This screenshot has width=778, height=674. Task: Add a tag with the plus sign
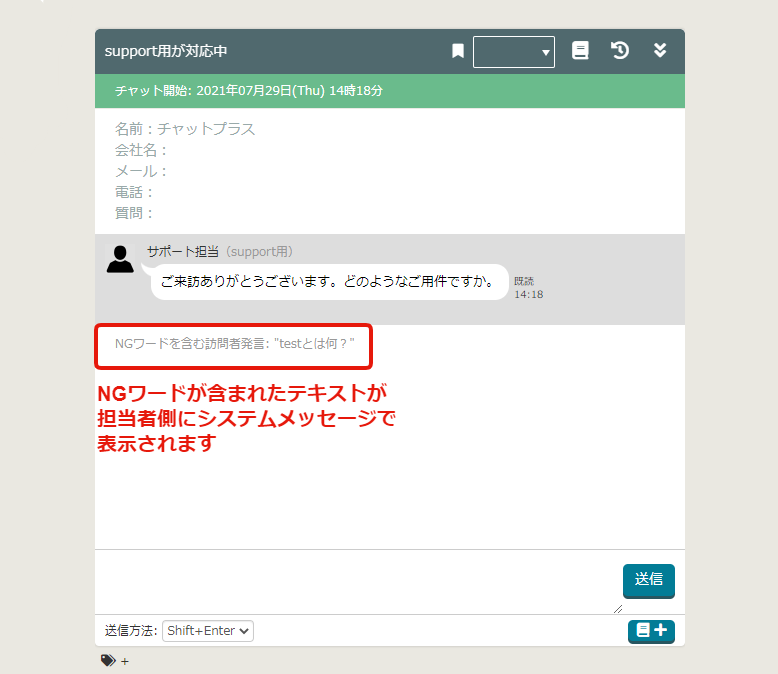tap(125, 662)
